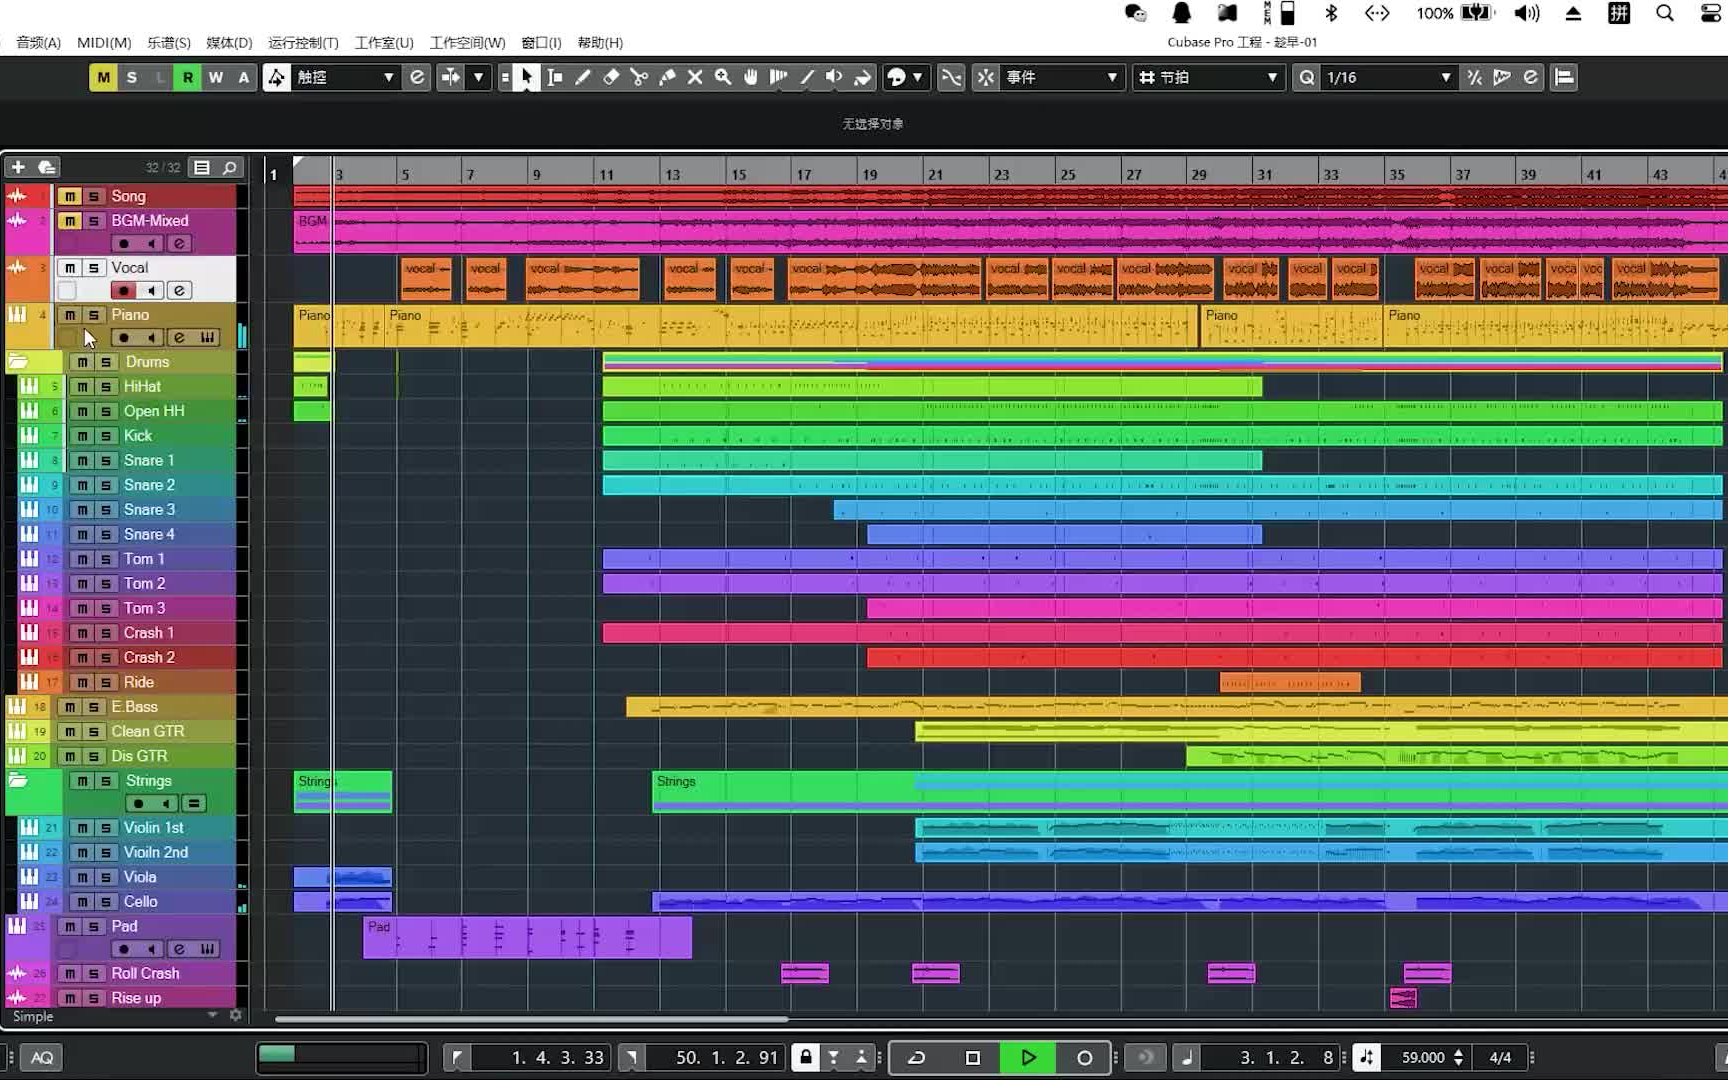The image size is (1728, 1080).
Task: Collapse the Strings folder track
Action: 19,780
